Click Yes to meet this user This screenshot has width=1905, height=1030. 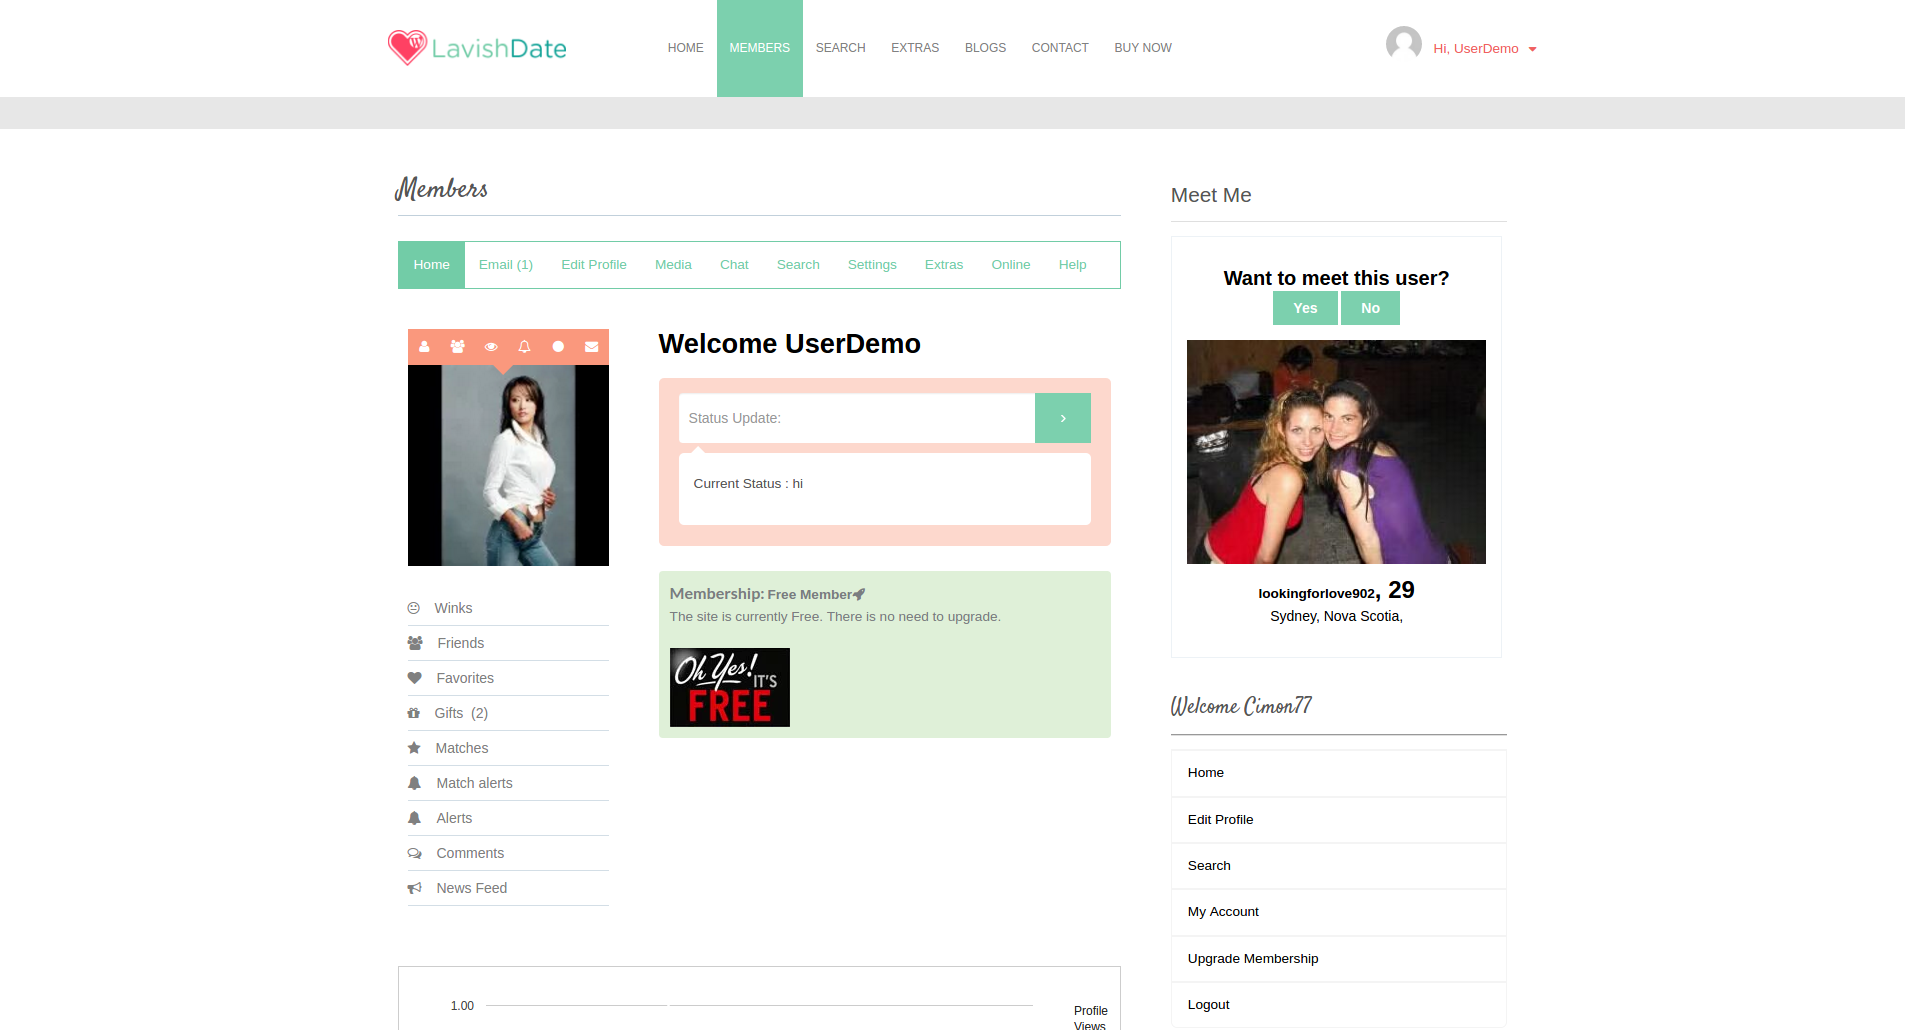pos(1305,308)
